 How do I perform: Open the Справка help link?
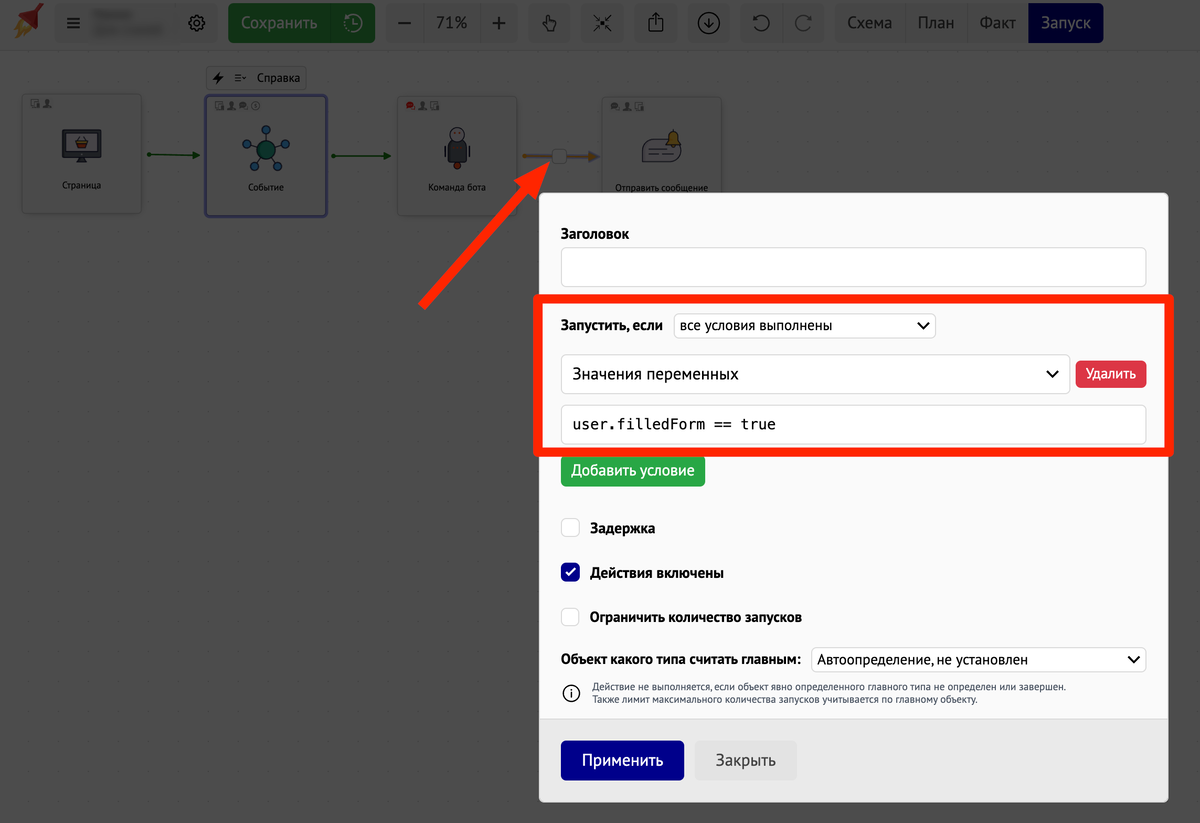pos(279,78)
